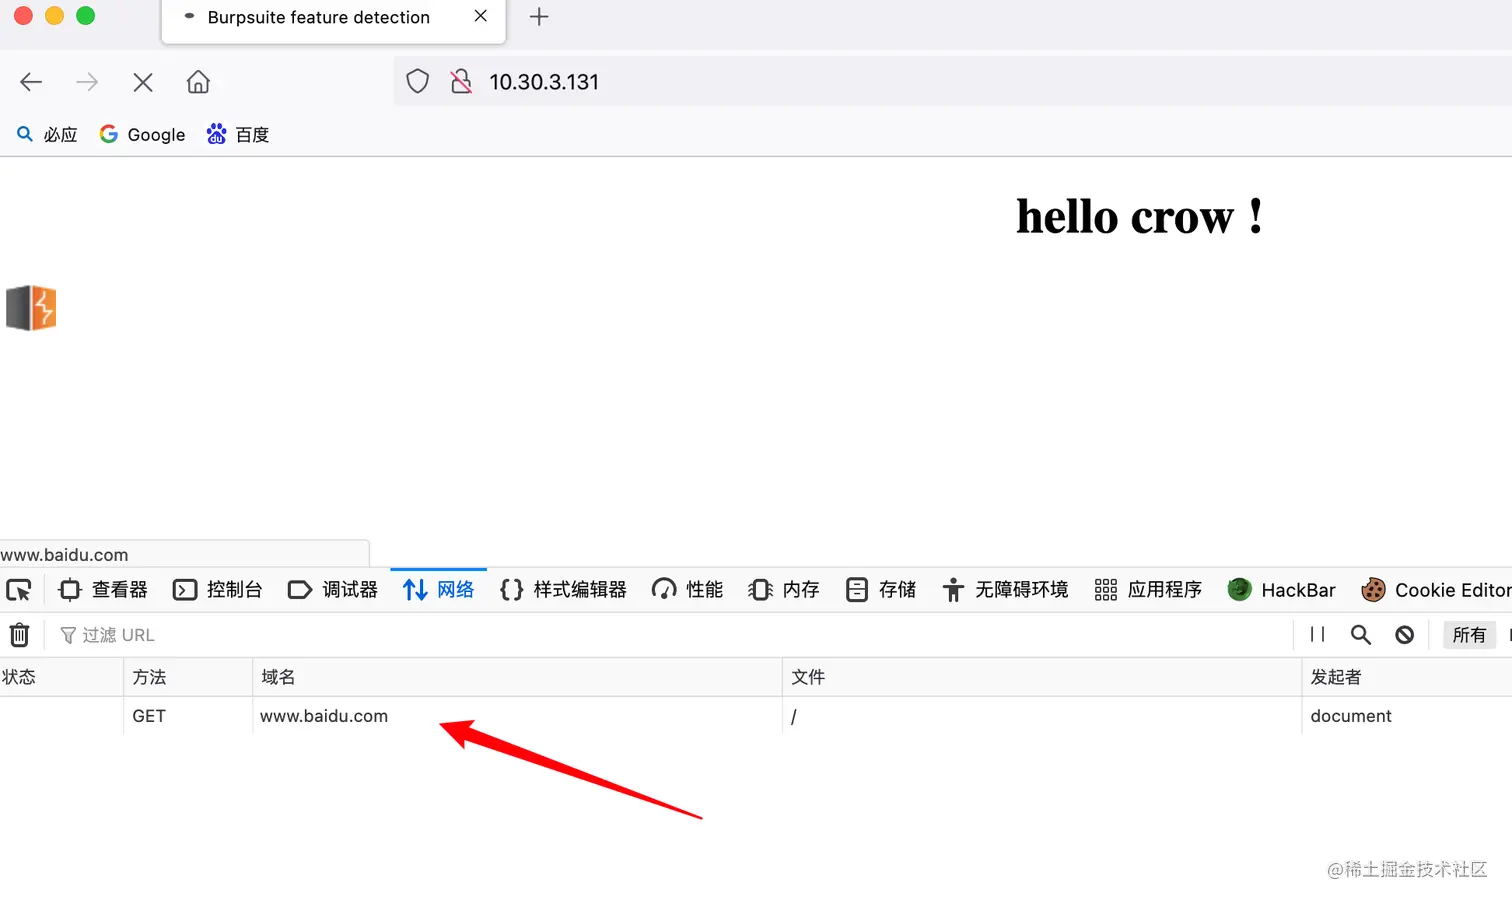The image size is (1512, 904).
Task: Focus the 过滤 URL filter field
Action: pyautogui.click(x=670, y=635)
